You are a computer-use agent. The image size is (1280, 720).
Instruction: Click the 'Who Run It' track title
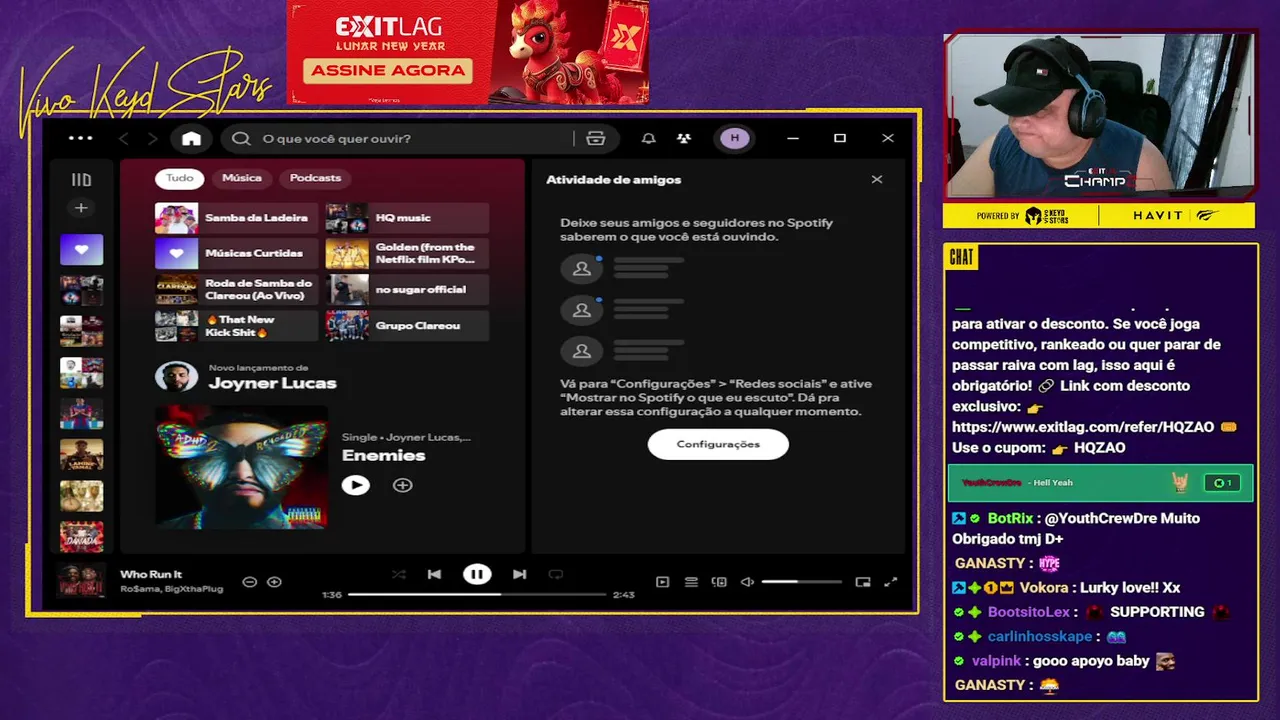(x=151, y=574)
